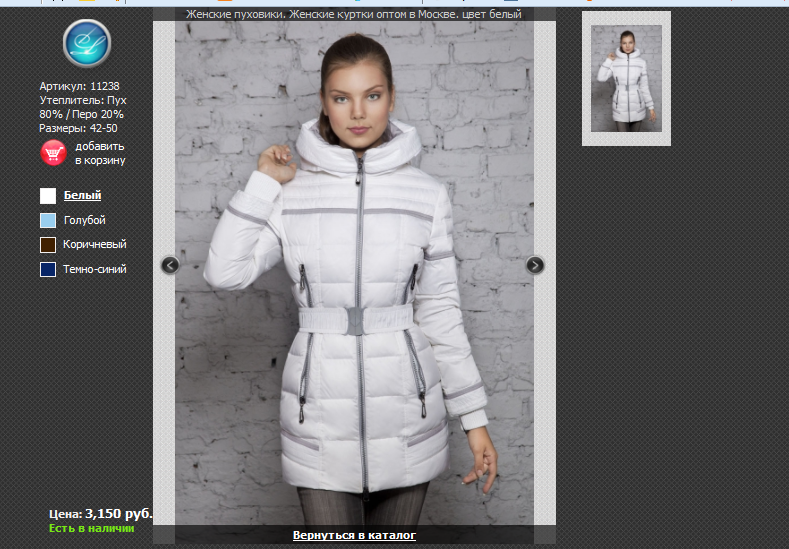Viewport: 789px width, 549px height.
Task: Select the light blue color swatch
Action: tap(48, 220)
